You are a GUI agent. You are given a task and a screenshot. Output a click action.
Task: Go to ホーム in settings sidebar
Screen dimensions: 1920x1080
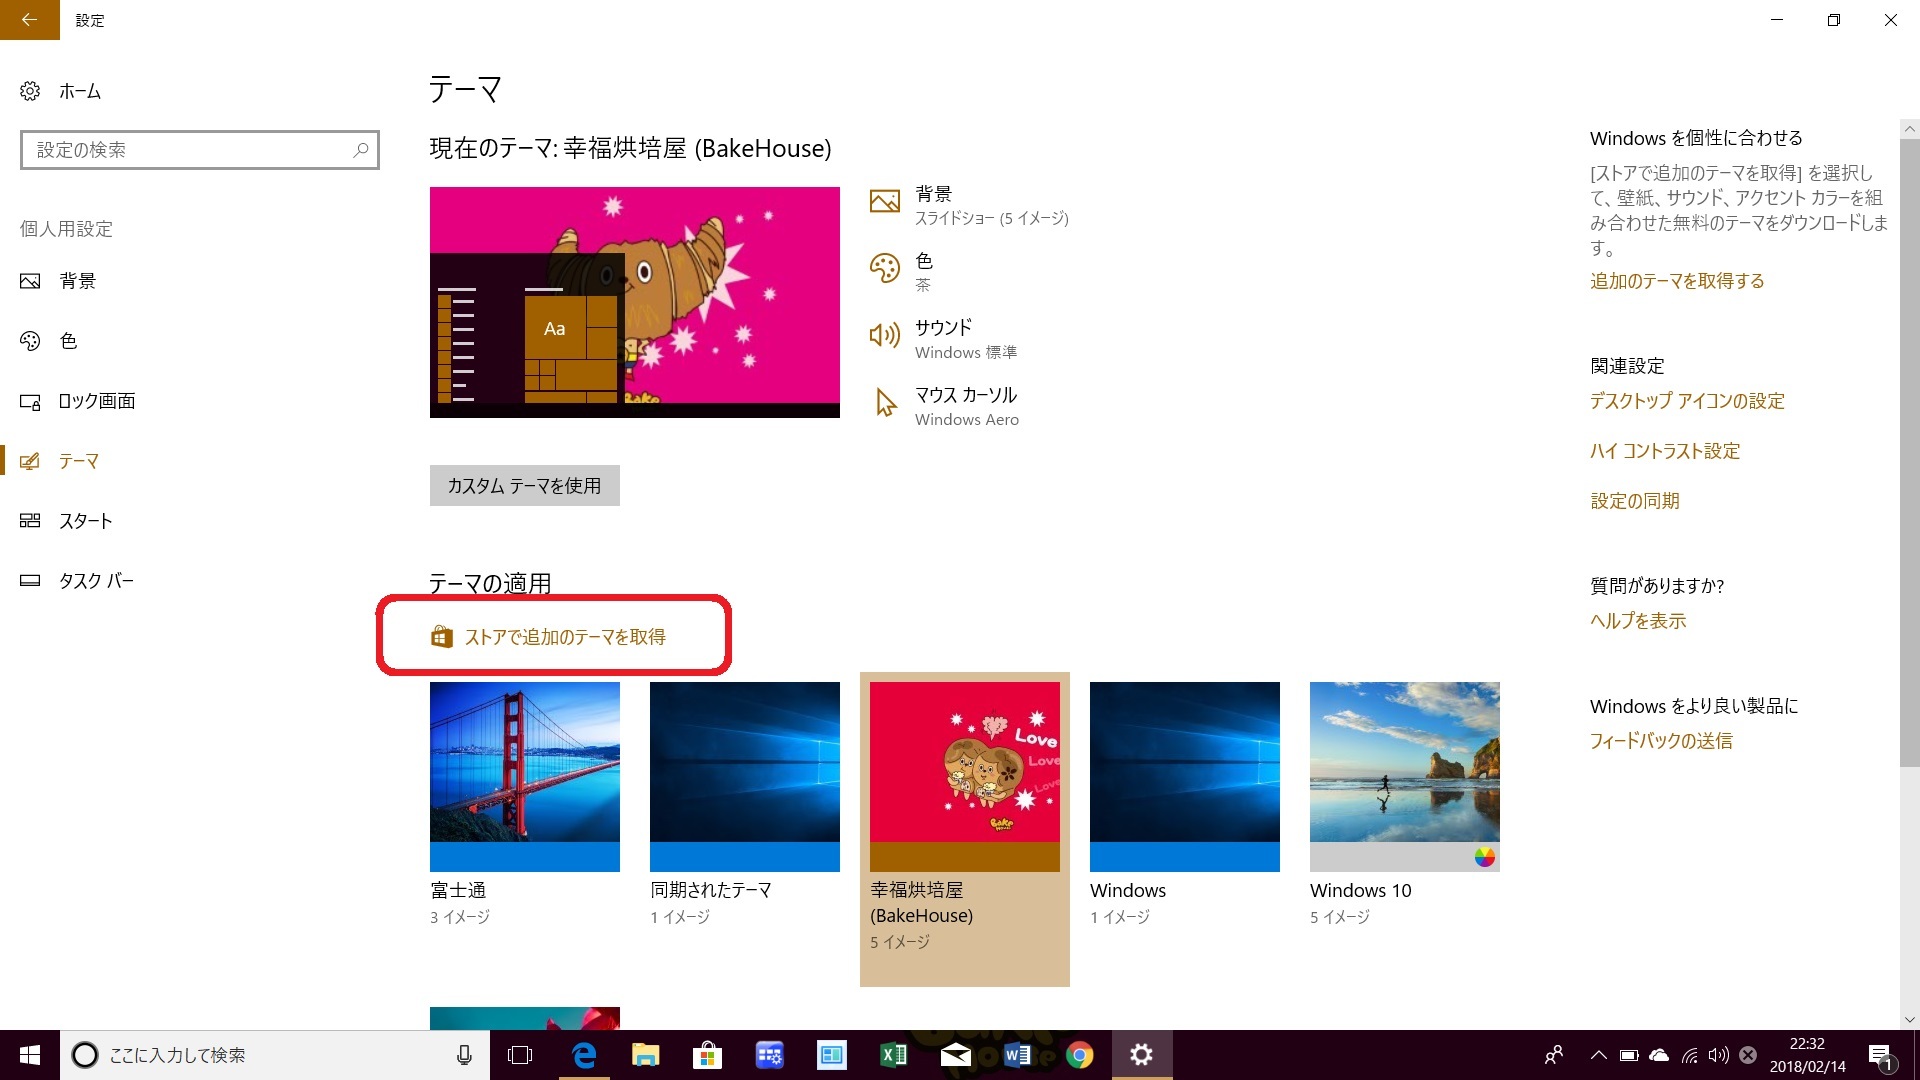pos(80,91)
